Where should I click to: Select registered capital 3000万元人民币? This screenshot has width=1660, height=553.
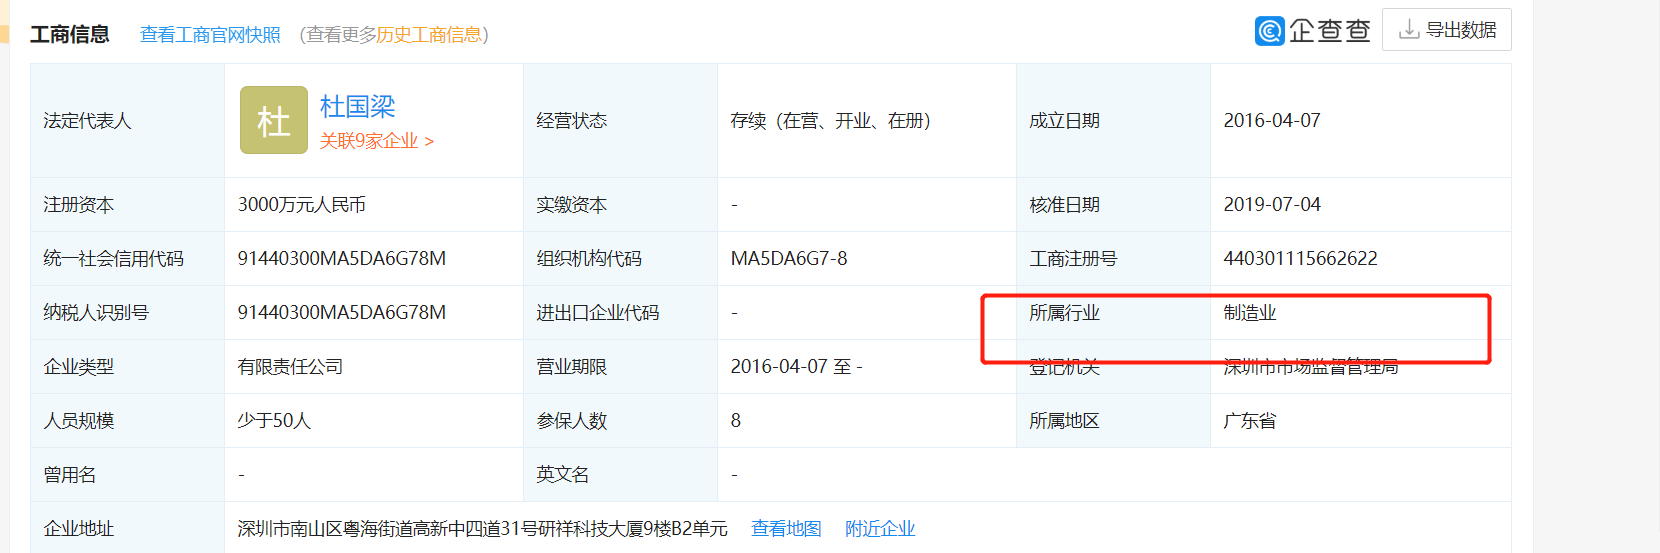click(301, 204)
